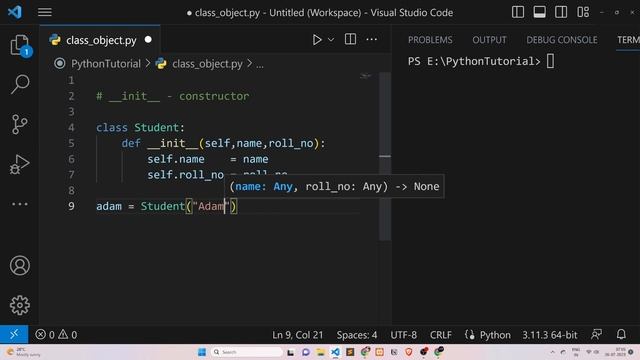Click adam variable on line 9
The width and height of the screenshot is (640, 360).
[x=109, y=206]
